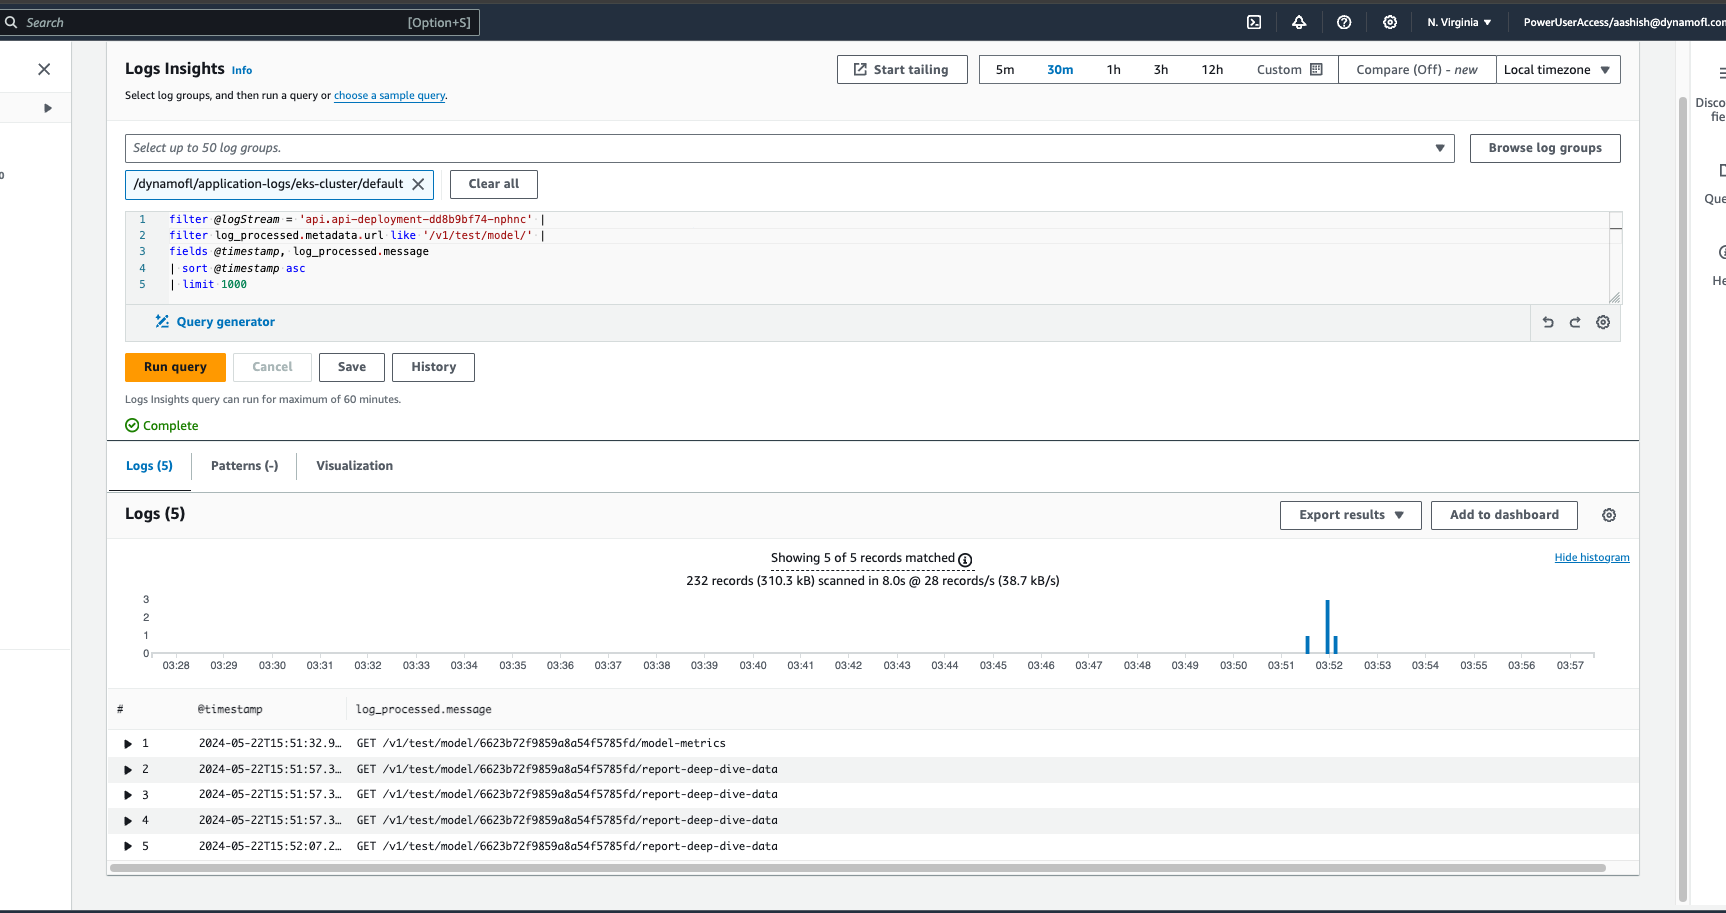
Task: Expand log record row 2
Action: [128, 770]
